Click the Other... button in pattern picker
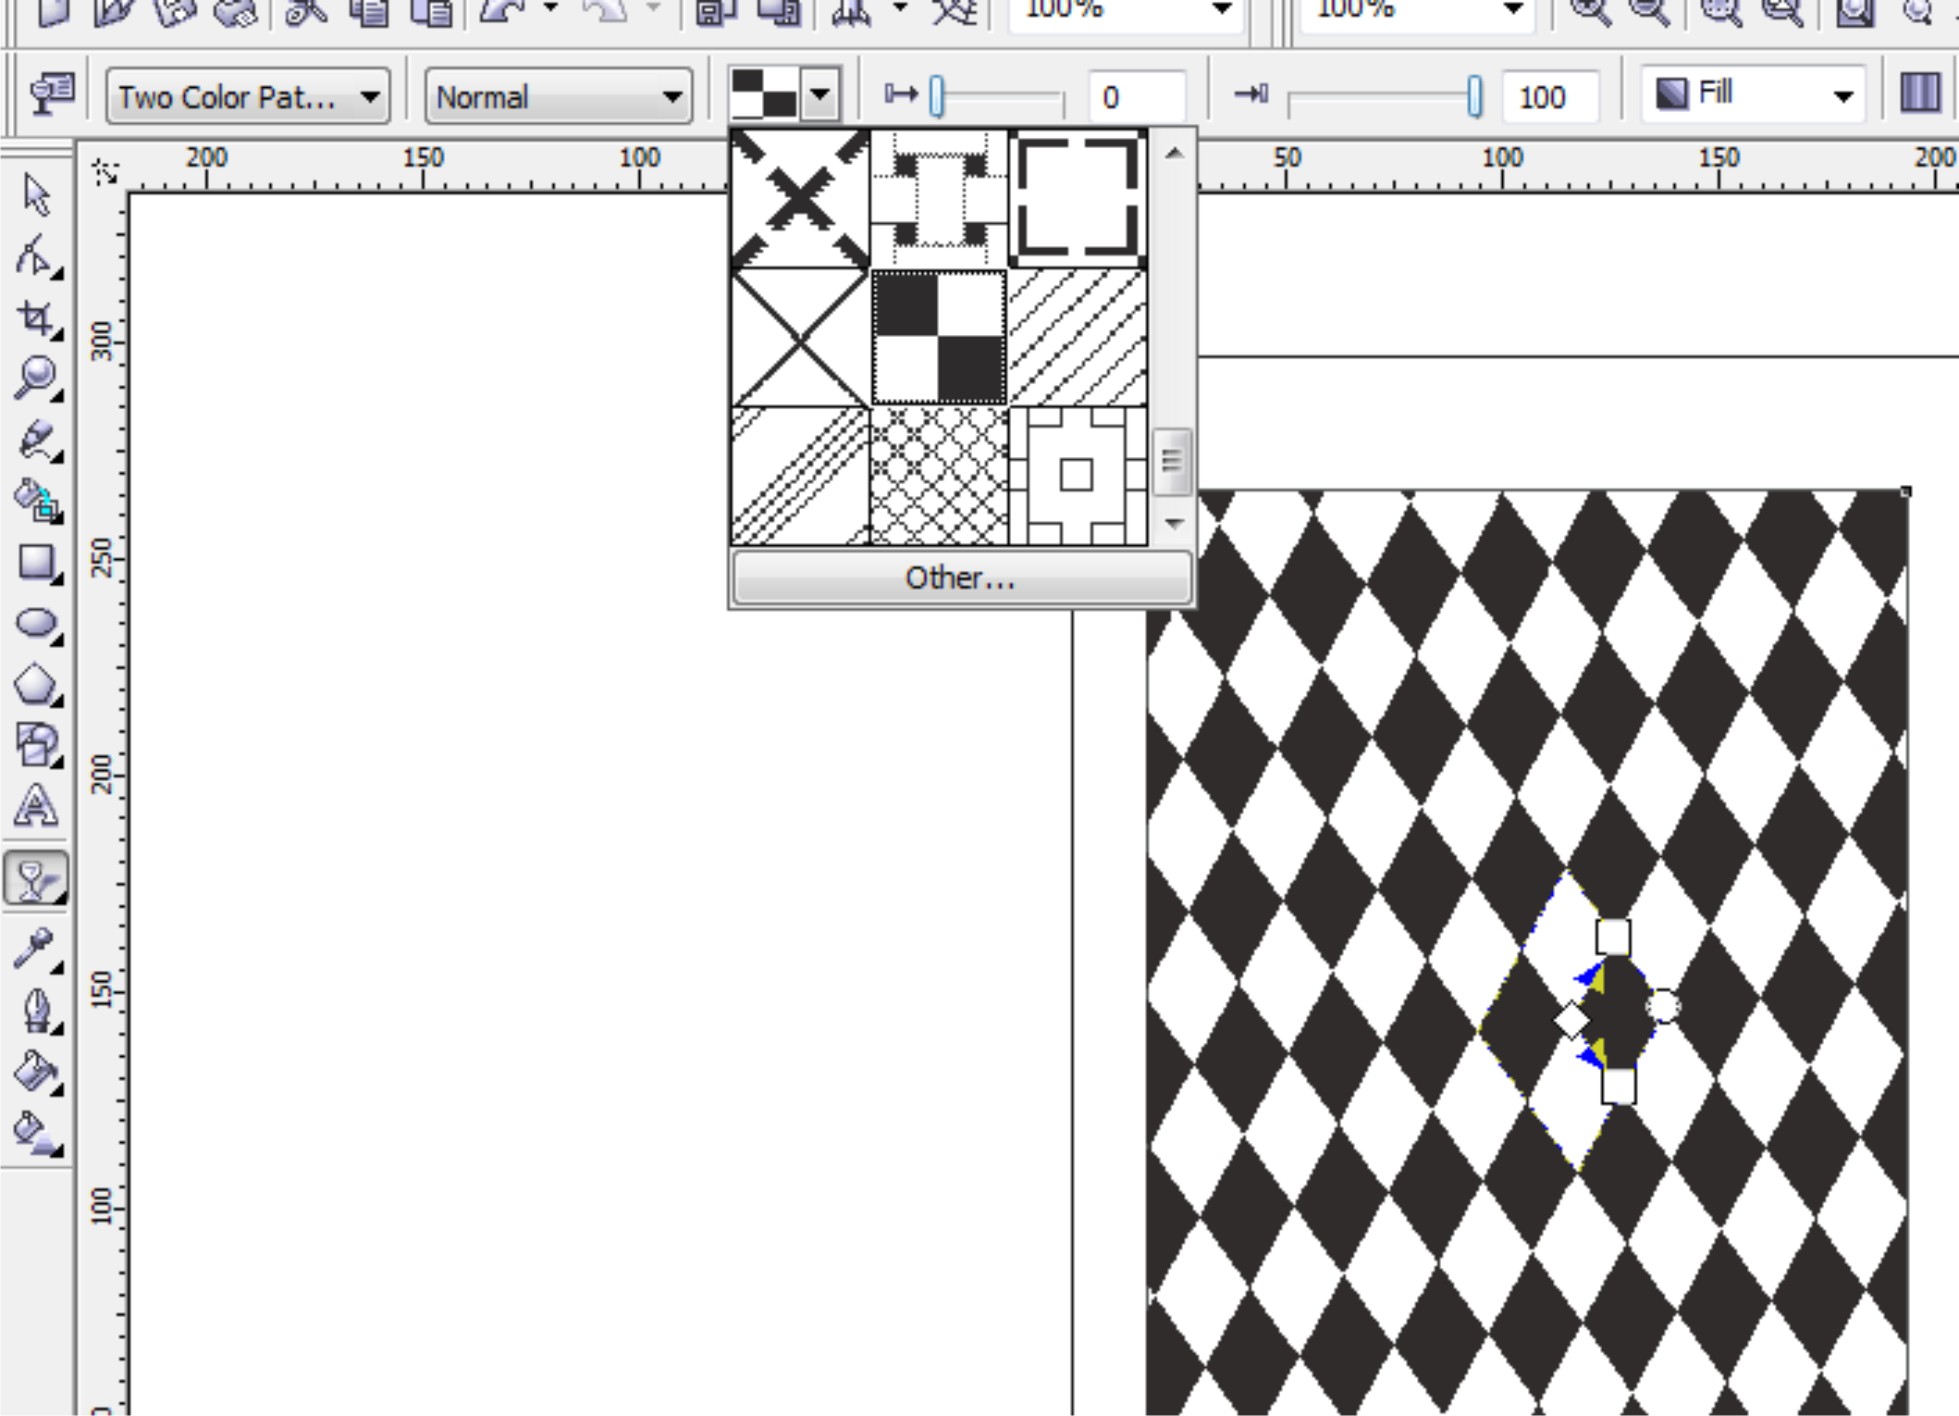Image resolution: width=1959 pixels, height=1416 pixels. [960, 578]
